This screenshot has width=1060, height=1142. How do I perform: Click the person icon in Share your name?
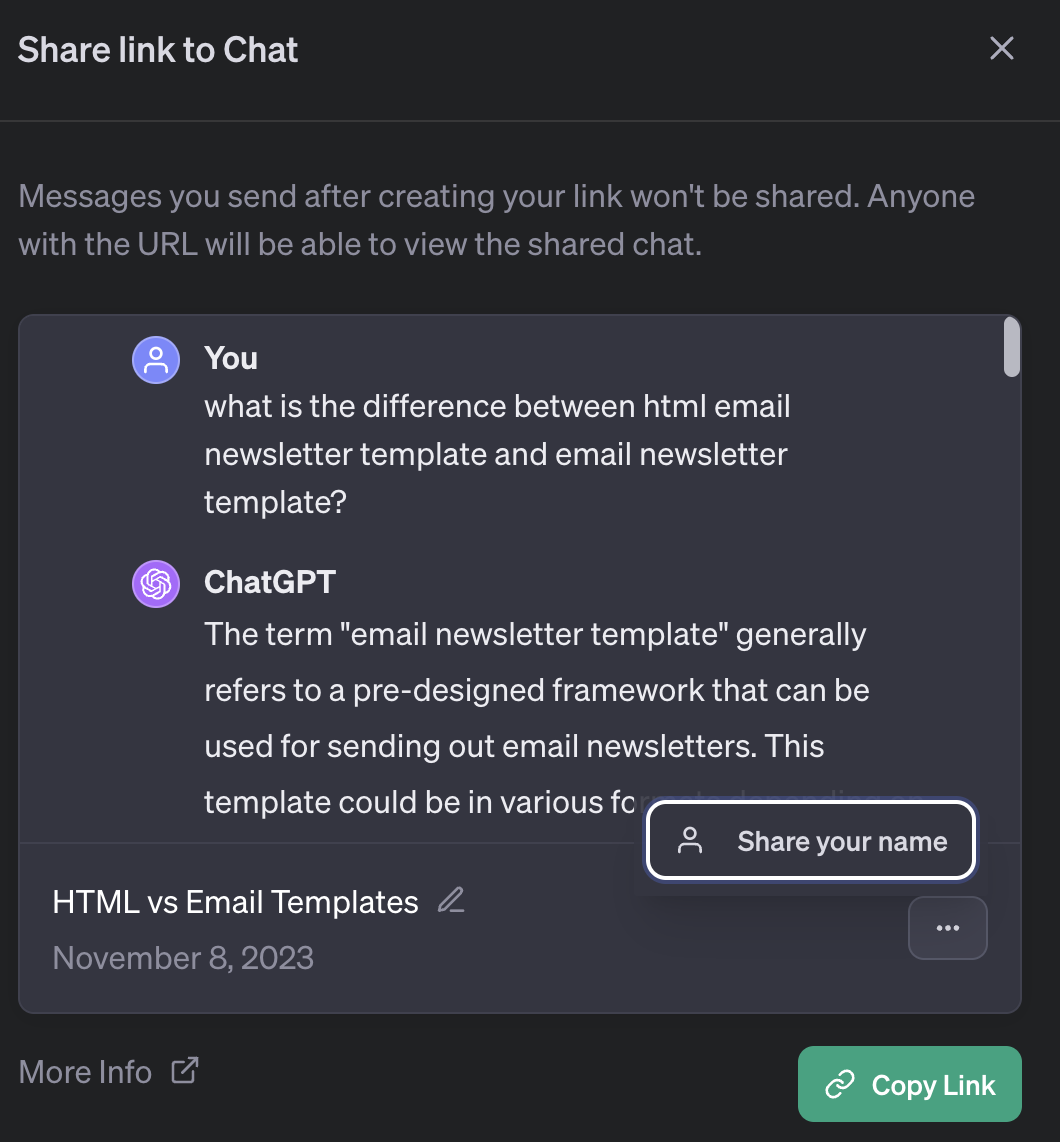coord(690,841)
